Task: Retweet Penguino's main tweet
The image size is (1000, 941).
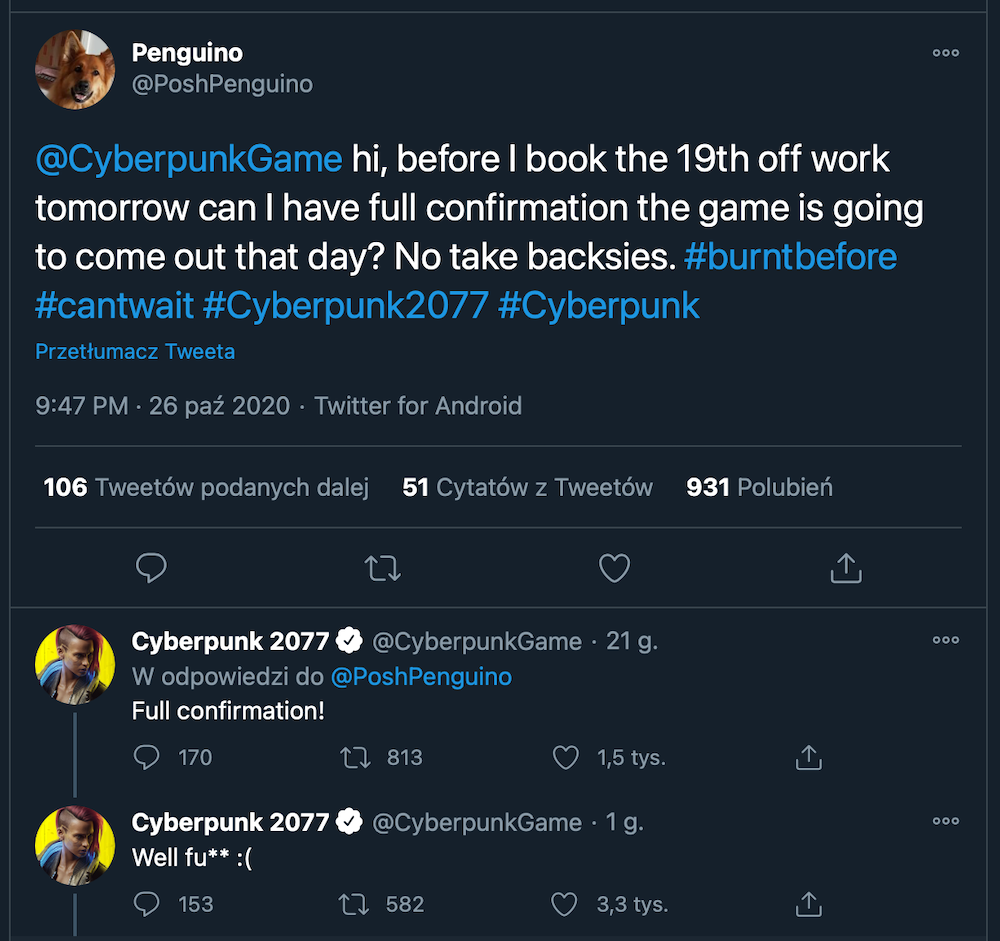Action: tap(383, 568)
